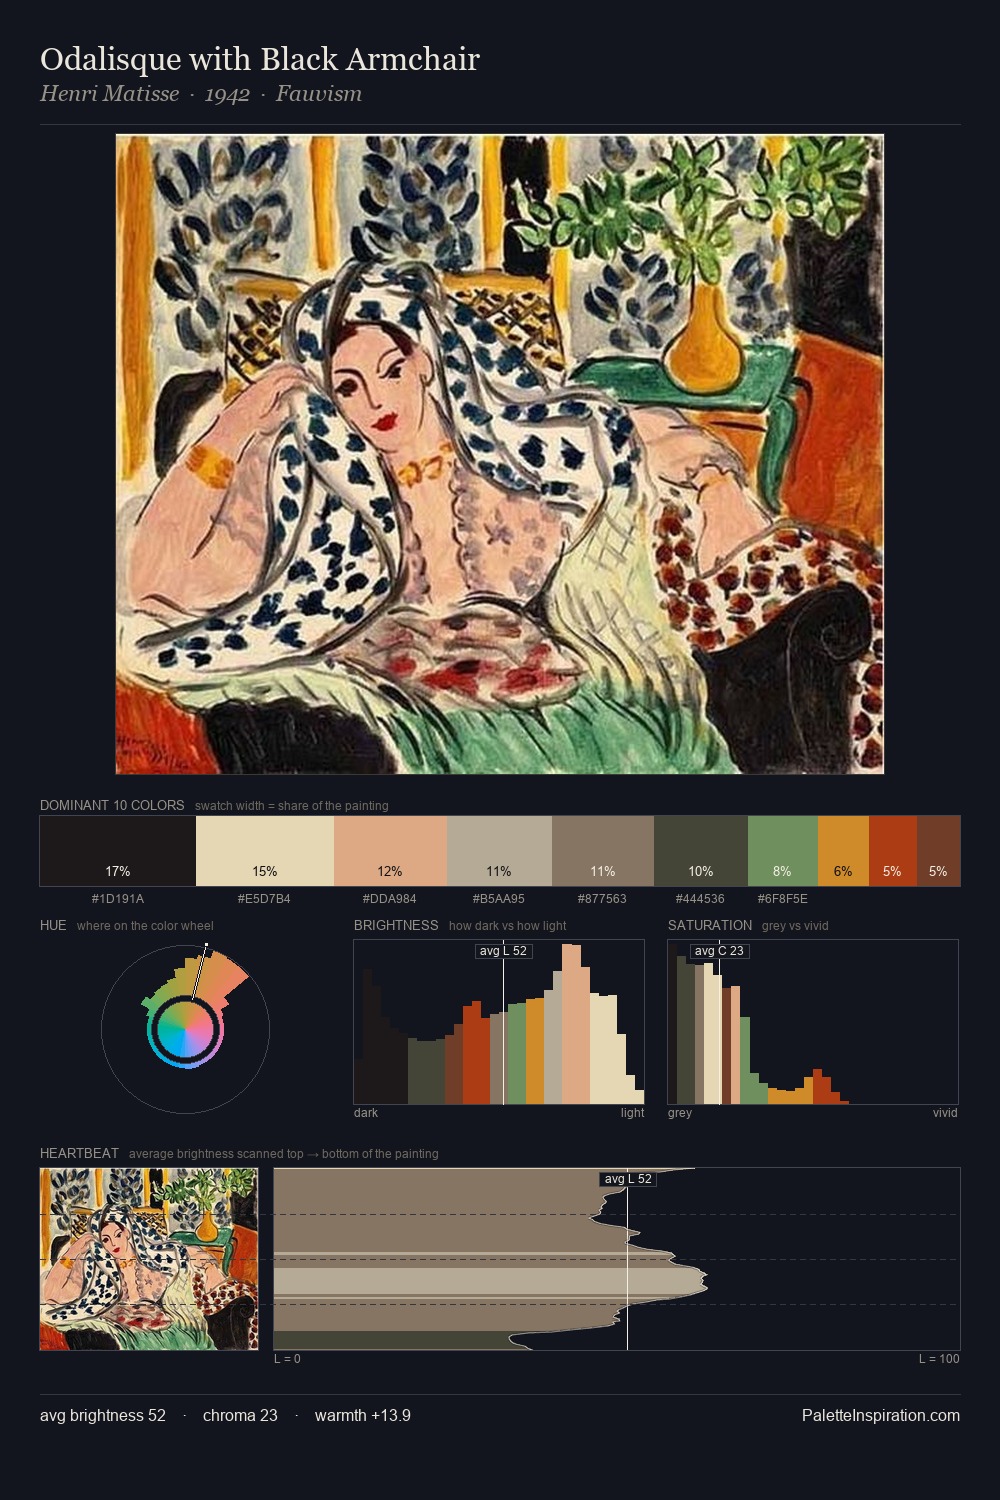Image resolution: width=1000 pixels, height=1500 pixels.
Task: Click the 'HEARTBEAT' section heading
Action: click(79, 1153)
